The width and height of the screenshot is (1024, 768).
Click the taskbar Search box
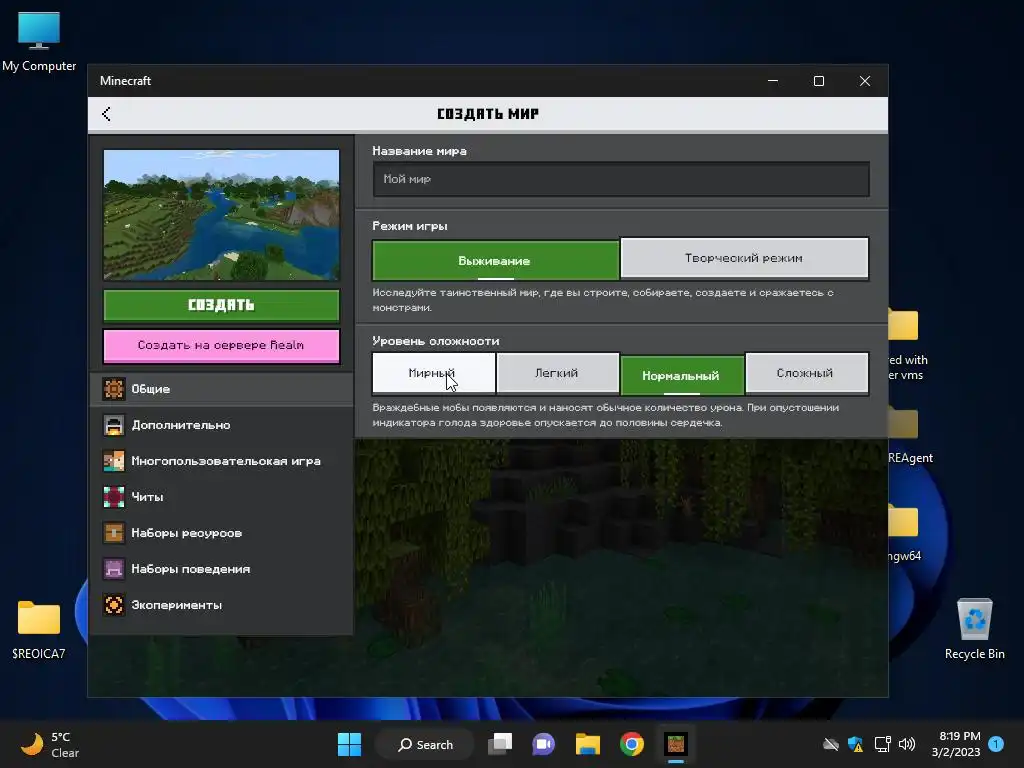point(425,744)
